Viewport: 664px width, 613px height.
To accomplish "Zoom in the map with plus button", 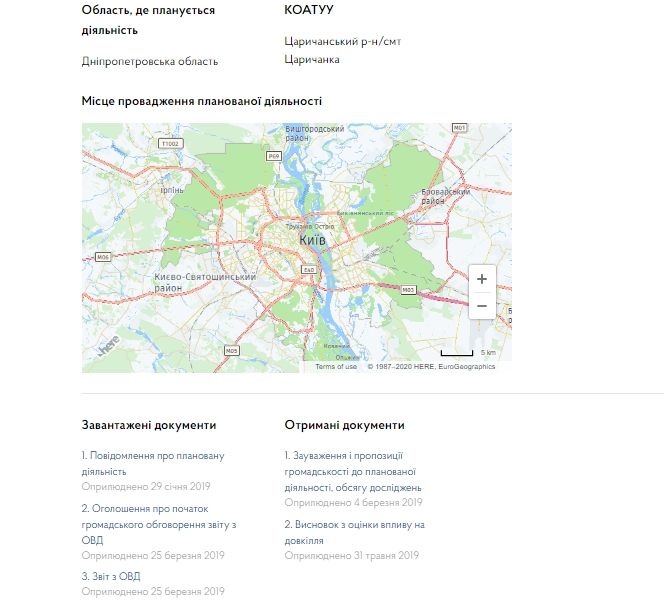I will pos(482,279).
